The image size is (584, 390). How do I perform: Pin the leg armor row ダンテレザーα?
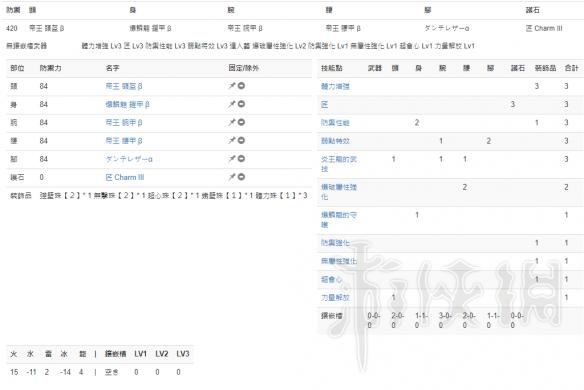pos(232,159)
